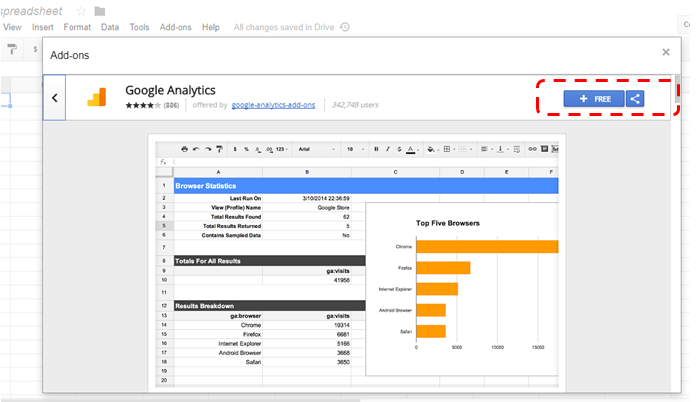Open the Add-ons menu
This screenshot has width=698, height=402.
(175, 27)
